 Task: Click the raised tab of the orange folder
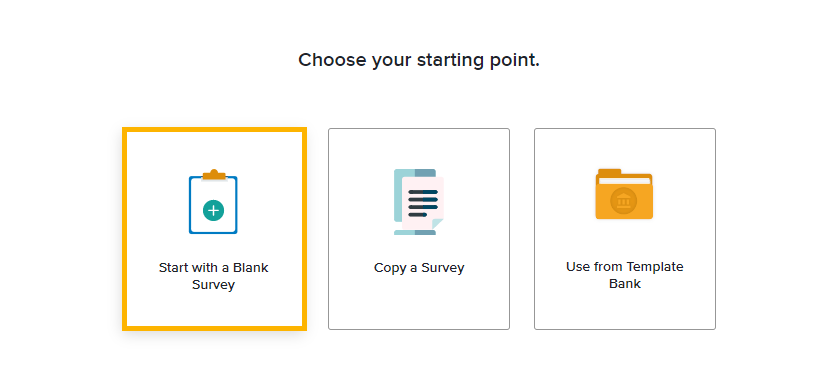tap(609, 173)
